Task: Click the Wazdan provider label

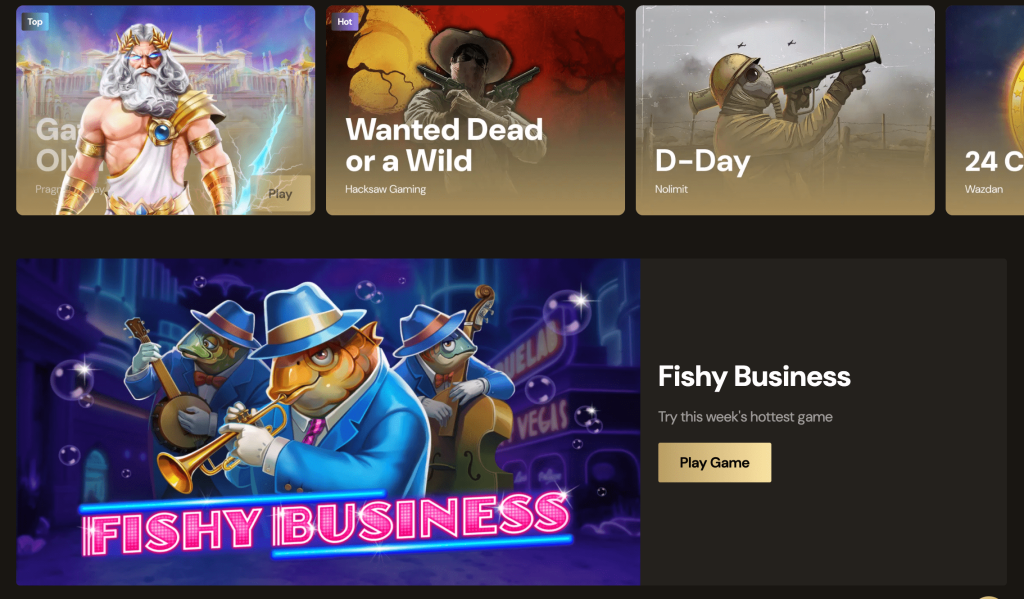Action: 984,189
